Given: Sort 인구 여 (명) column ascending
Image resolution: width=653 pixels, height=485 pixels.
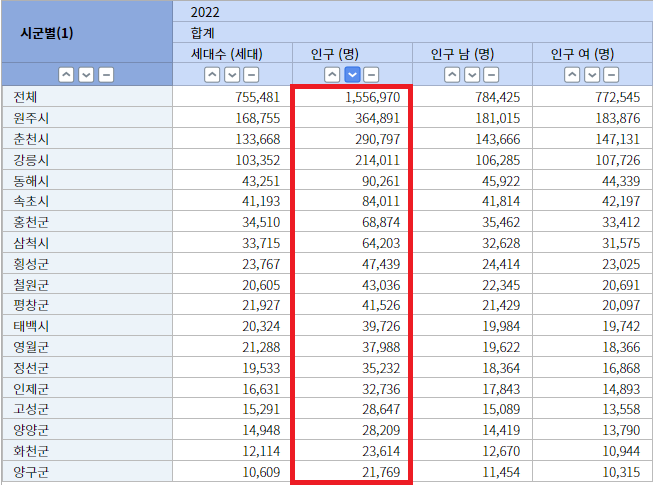Looking at the screenshot, I should click(572, 75).
